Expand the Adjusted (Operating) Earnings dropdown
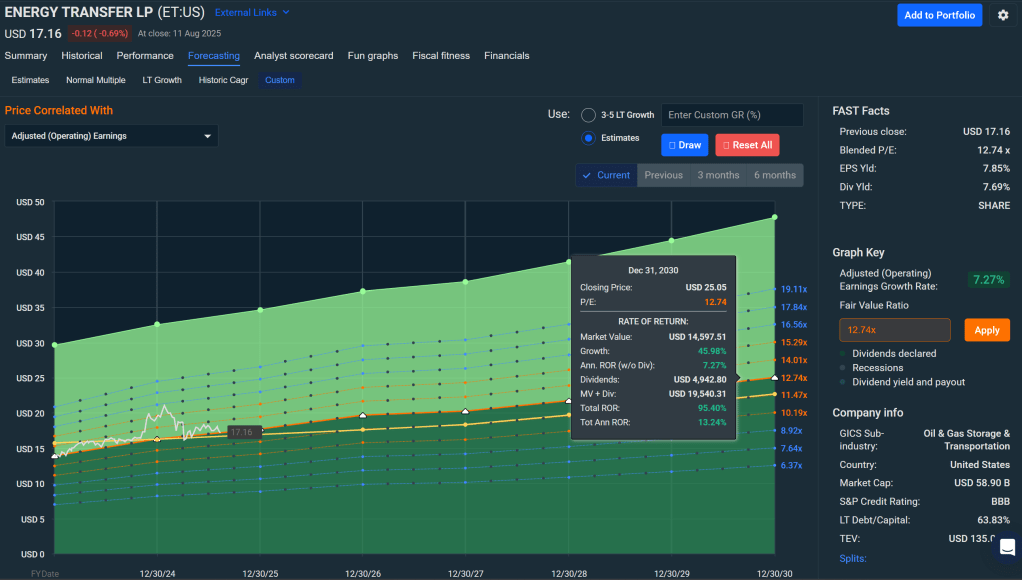Viewport: 1022px width, 580px height. click(x=111, y=136)
